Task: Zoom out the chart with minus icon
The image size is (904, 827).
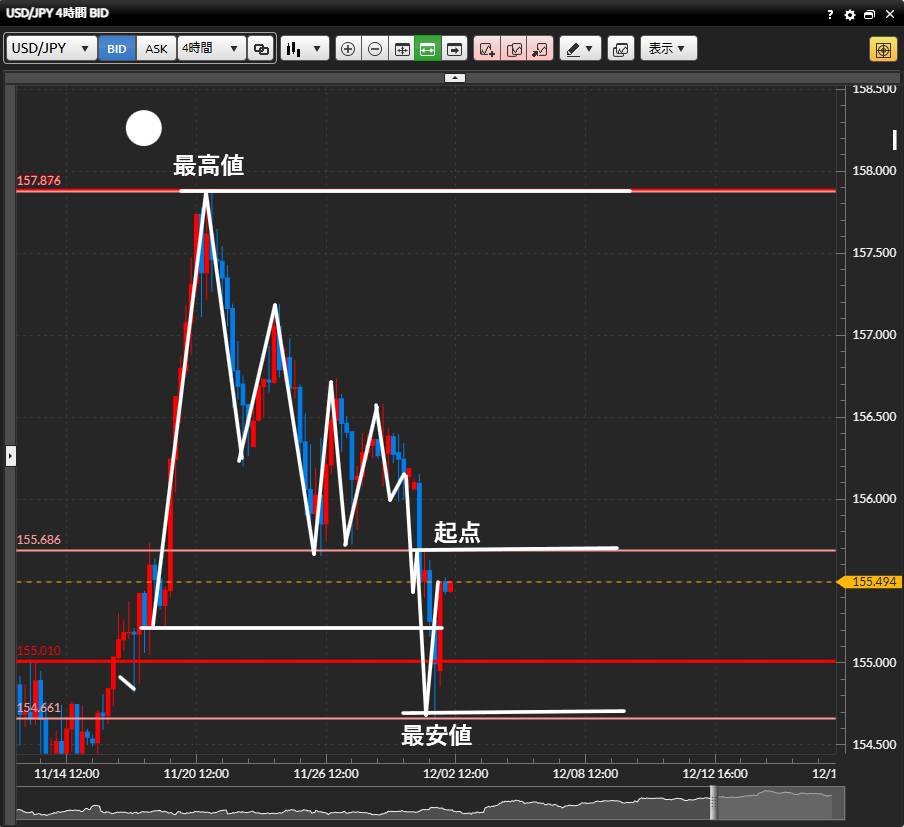Action: (375, 48)
